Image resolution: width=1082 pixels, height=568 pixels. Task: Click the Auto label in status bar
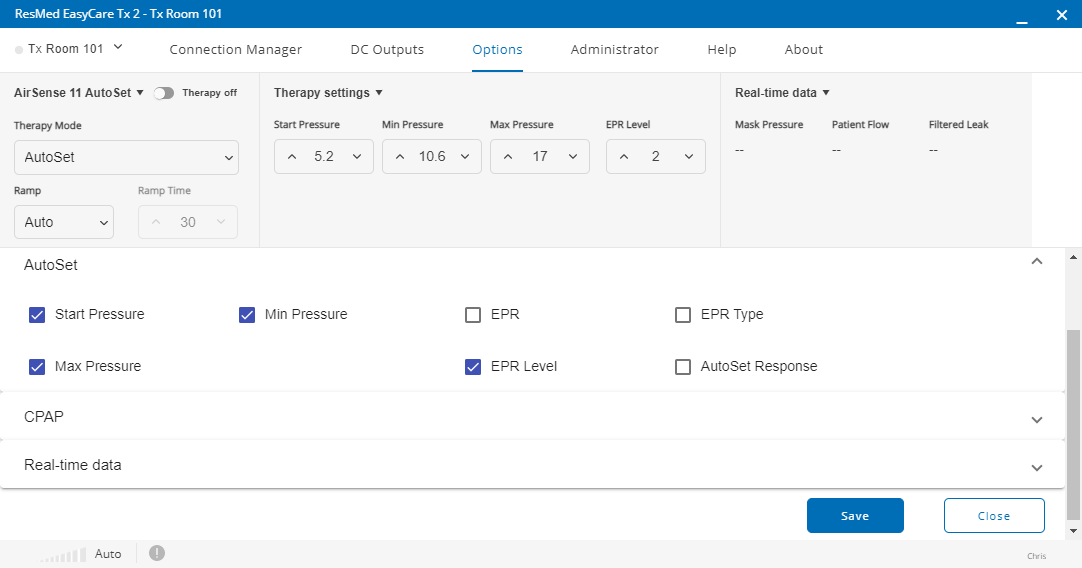click(108, 554)
